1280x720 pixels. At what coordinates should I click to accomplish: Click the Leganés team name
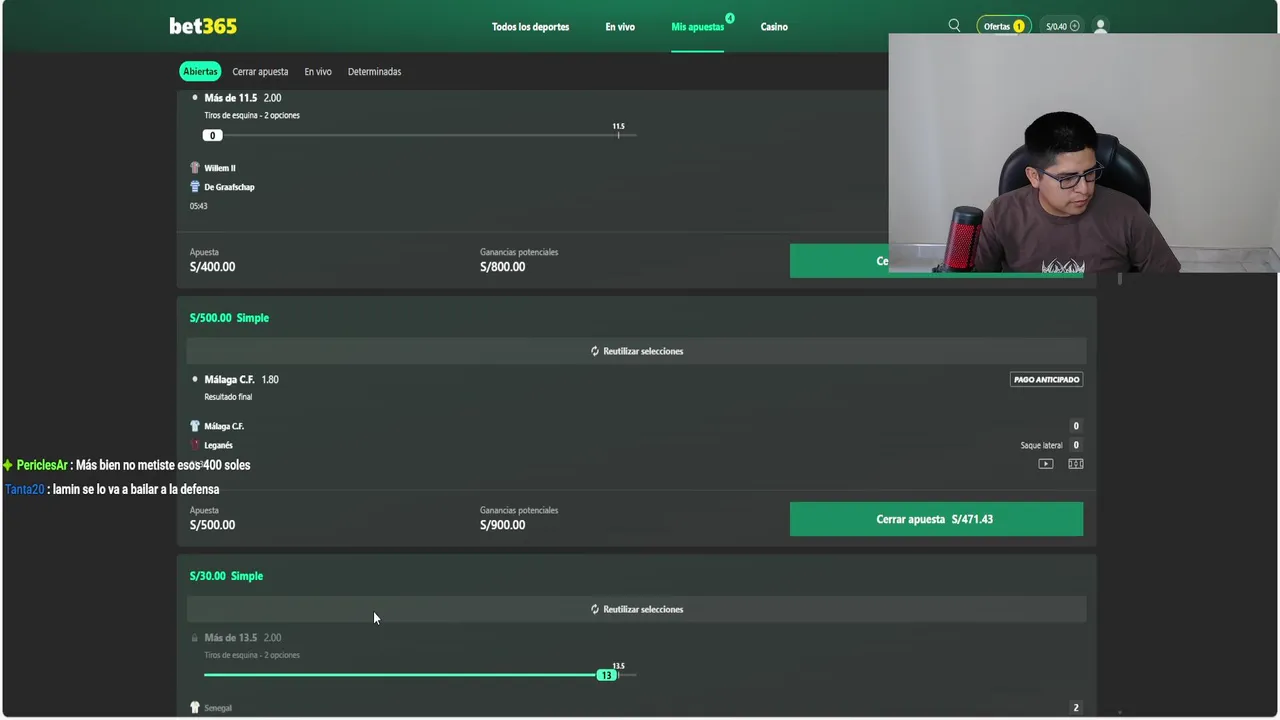tap(218, 445)
